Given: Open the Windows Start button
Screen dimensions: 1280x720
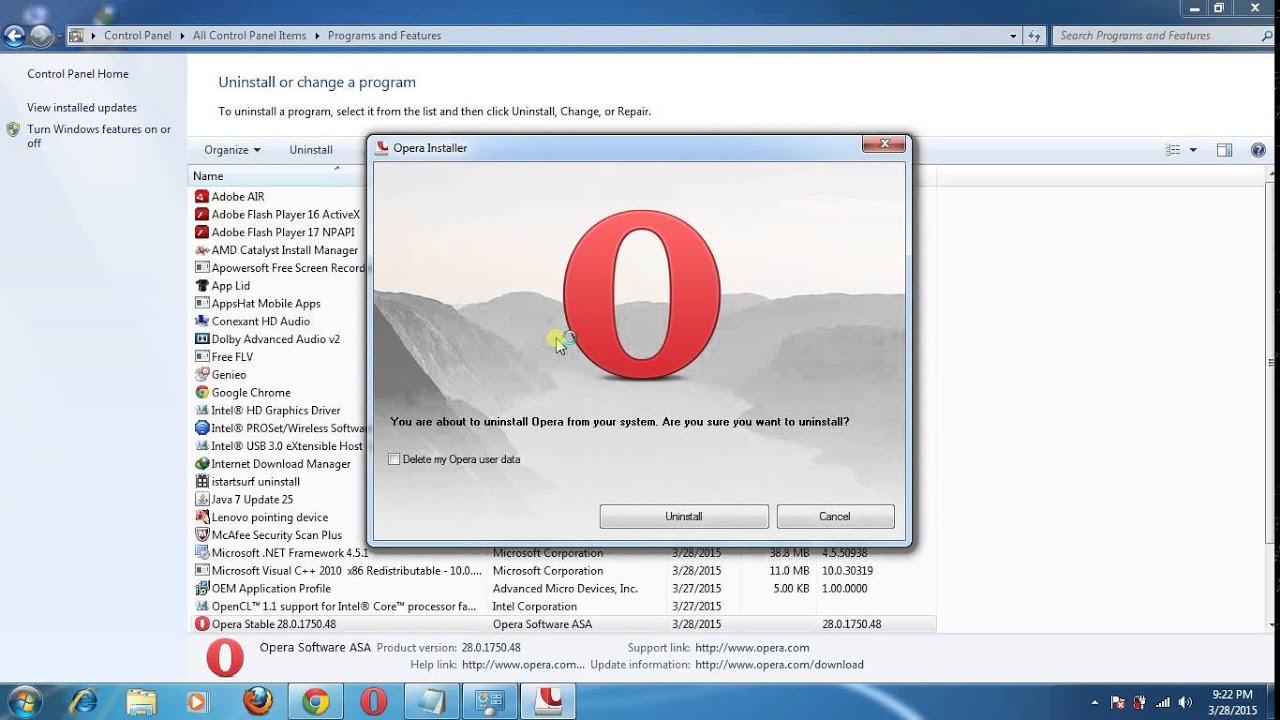Looking at the screenshot, I should pos(23,702).
